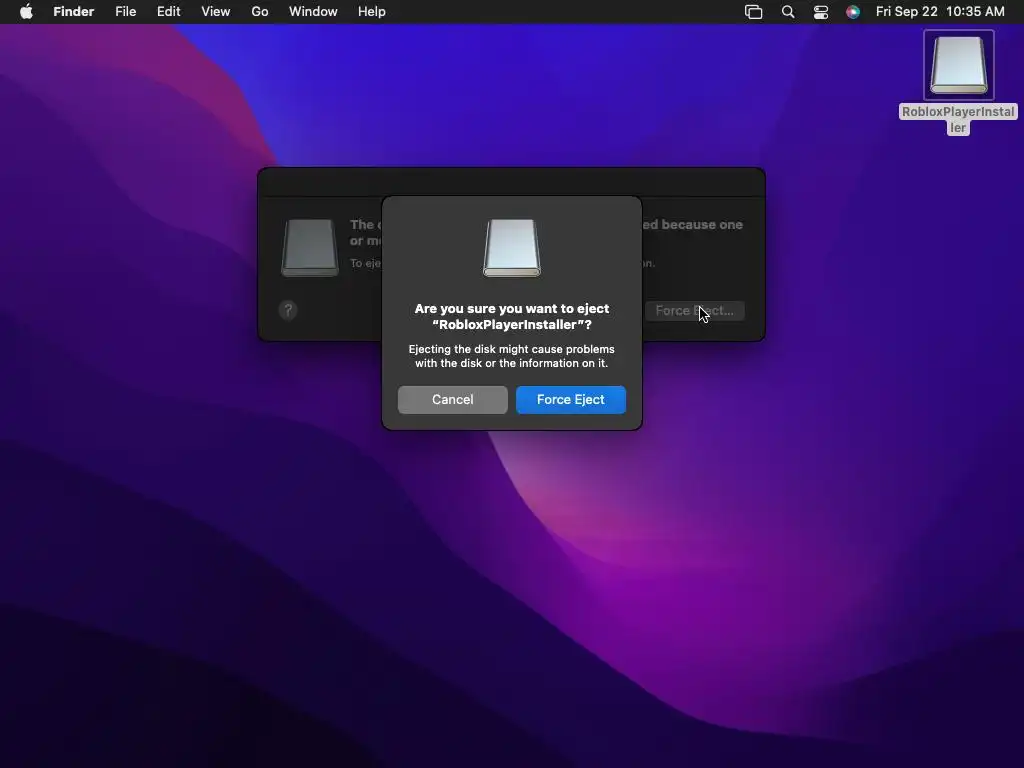Open Control Center icon
This screenshot has width=1024, height=768.
click(x=821, y=12)
